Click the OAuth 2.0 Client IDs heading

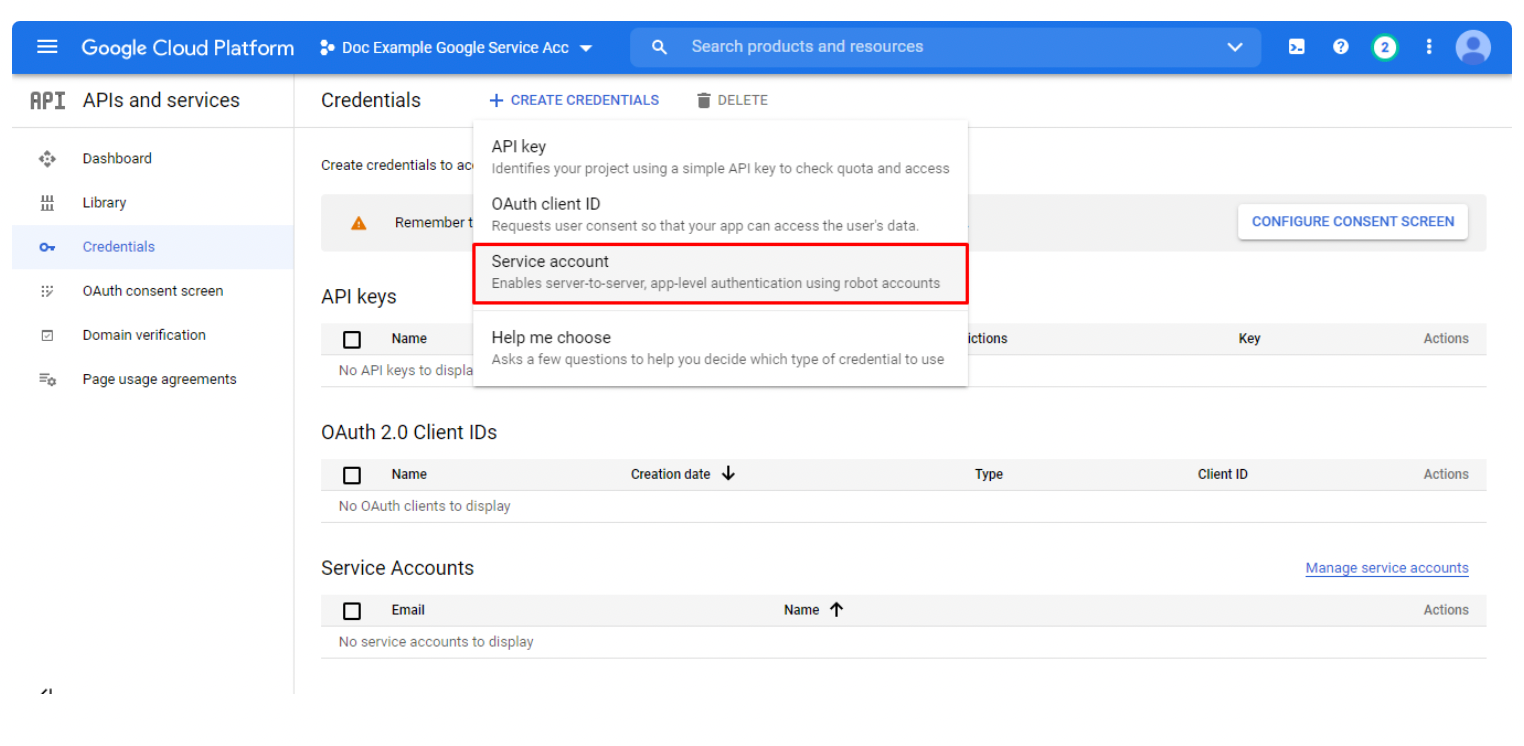pos(409,432)
